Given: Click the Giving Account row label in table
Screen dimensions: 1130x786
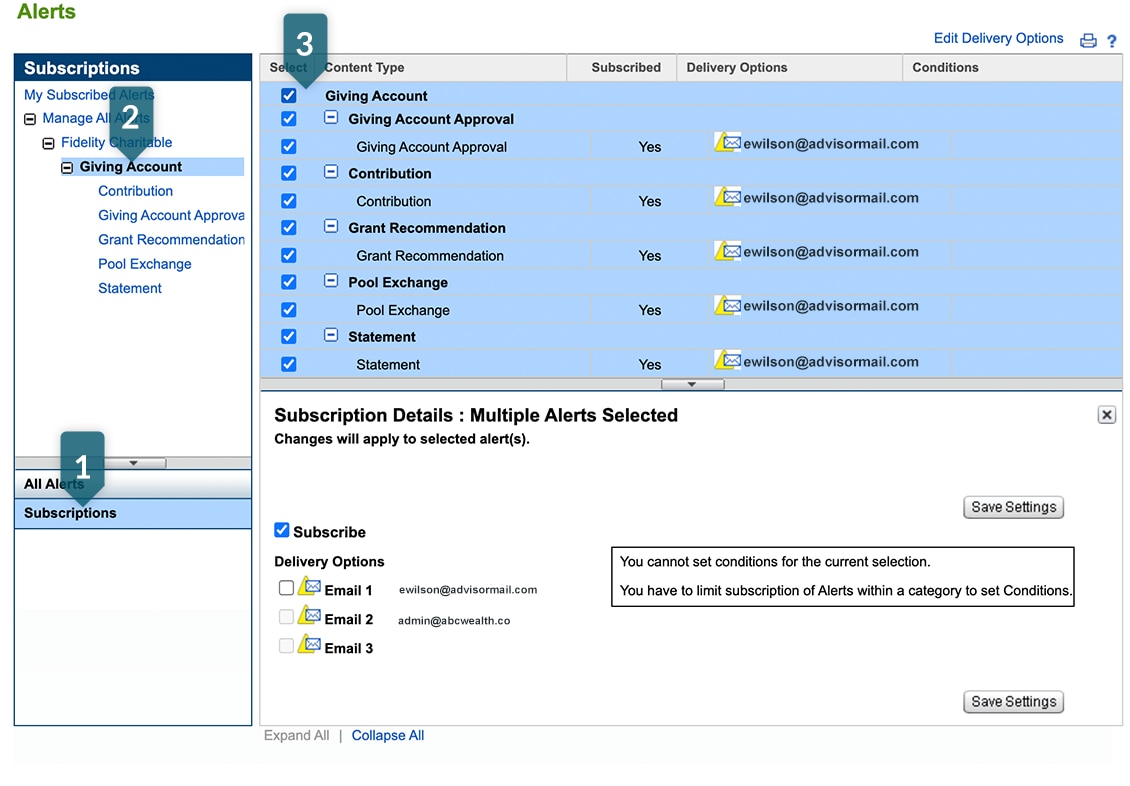Looking at the screenshot, I should coord(375,96).
